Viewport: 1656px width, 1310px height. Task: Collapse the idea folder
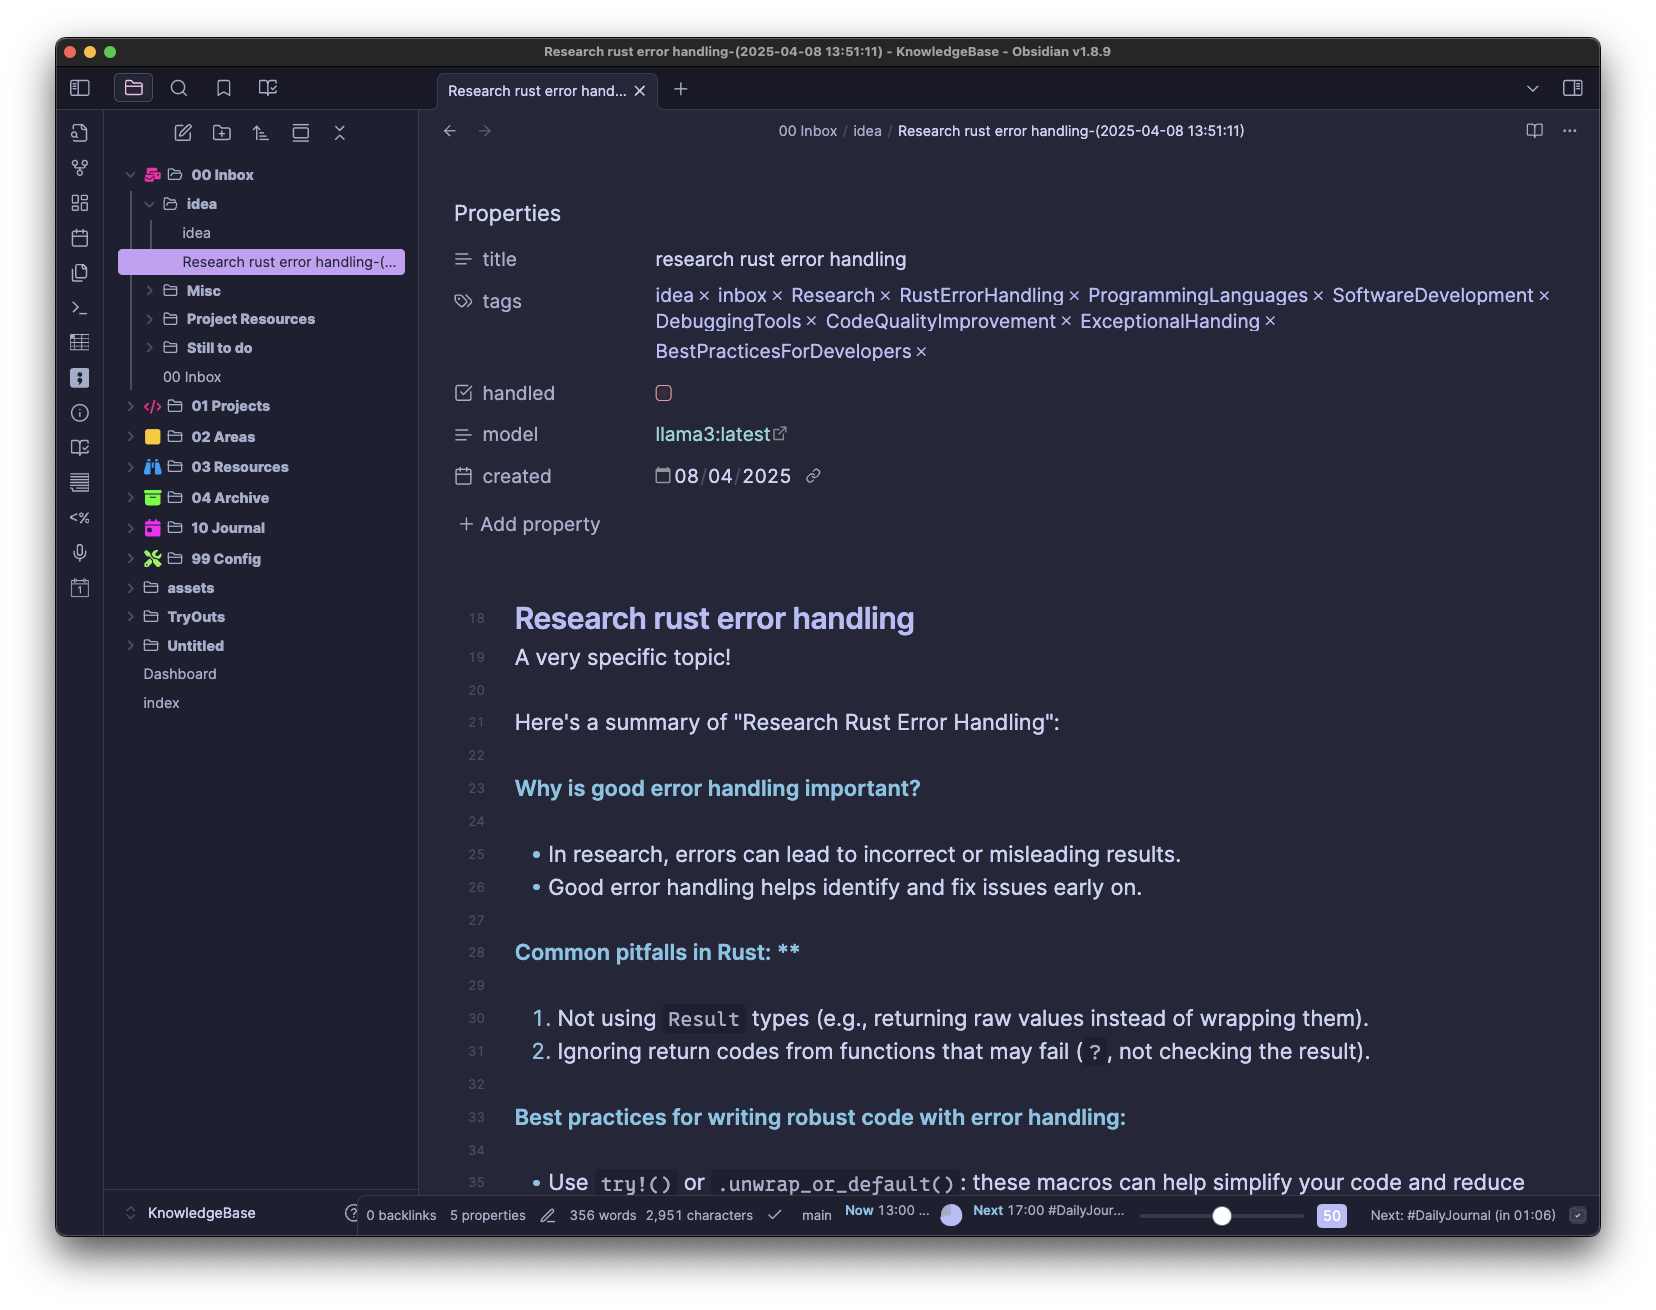click(149, 204)
